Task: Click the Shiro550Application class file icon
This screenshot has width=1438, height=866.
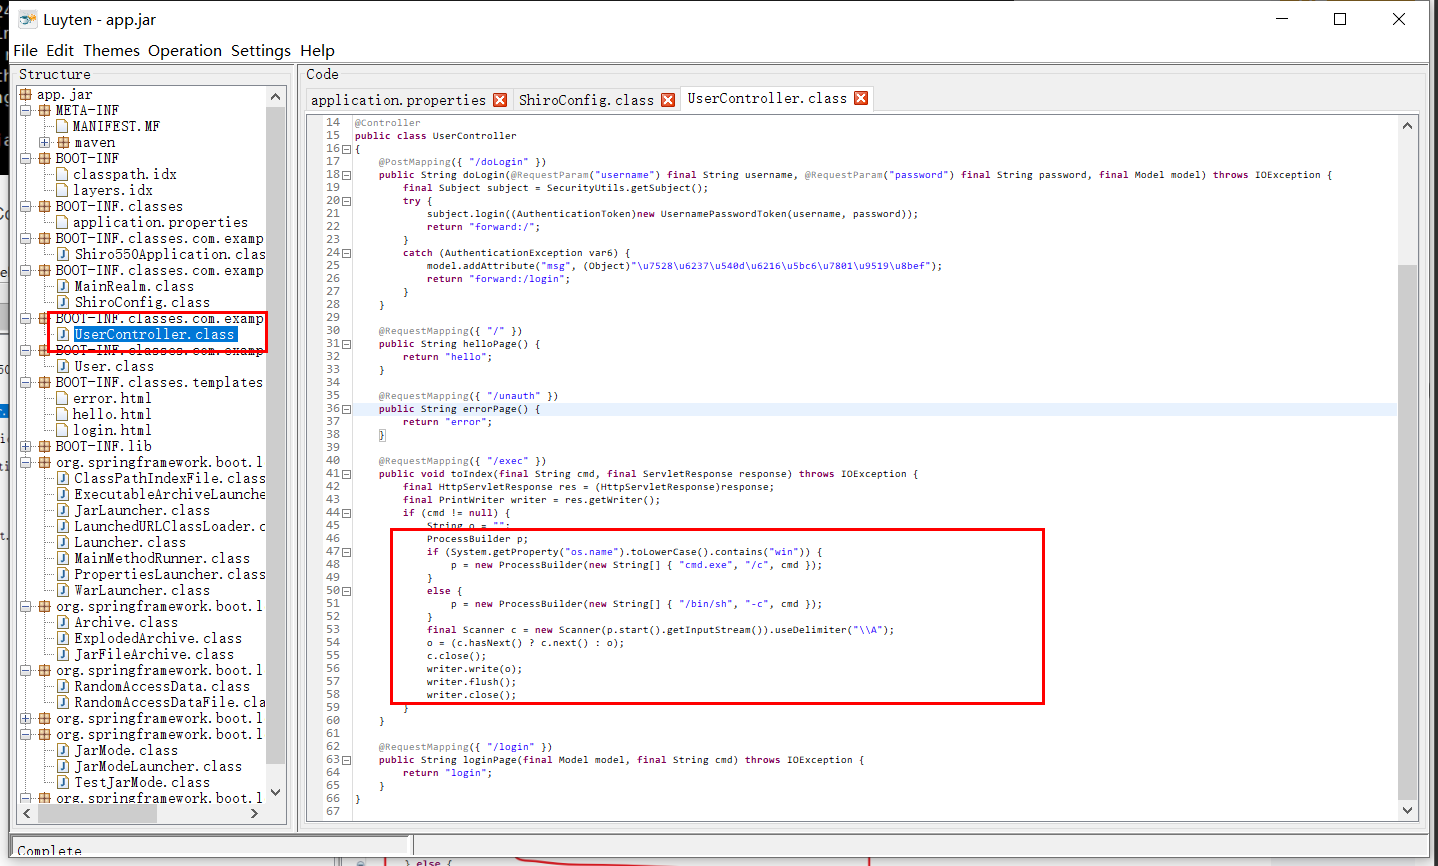Action: click(x=63, y=254)
